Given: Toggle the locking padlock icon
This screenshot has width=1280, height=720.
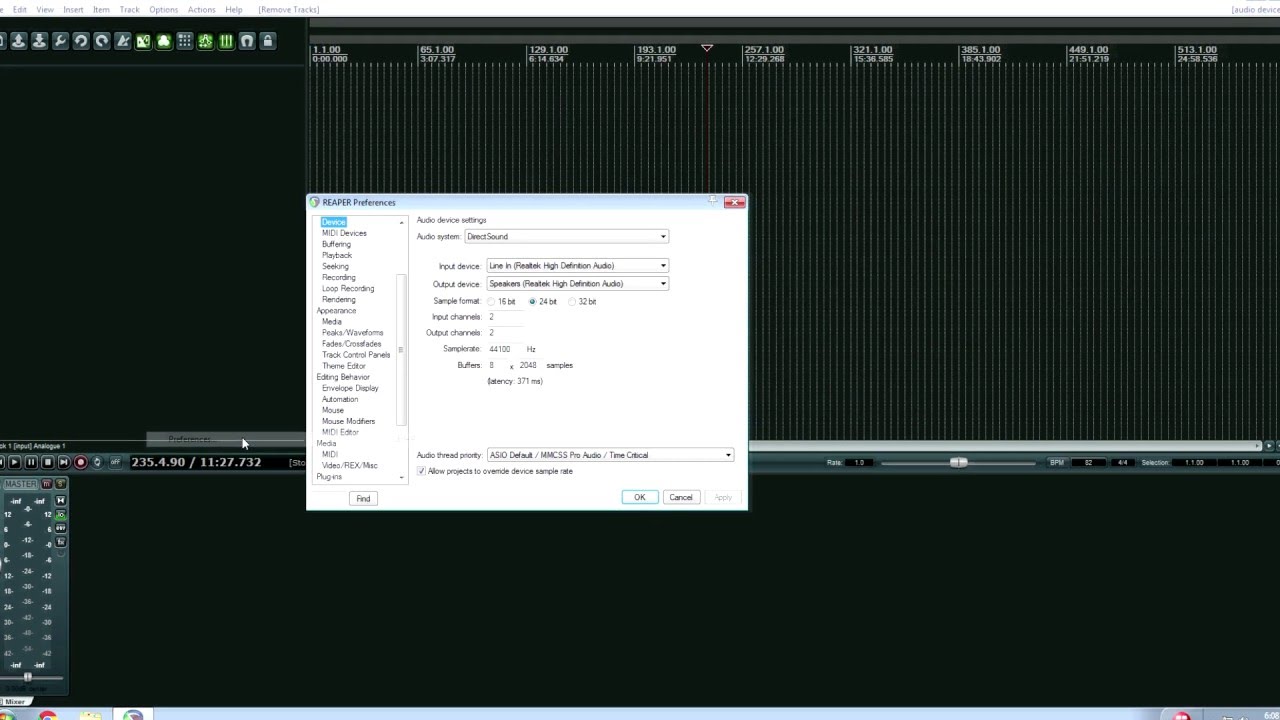Looking at the screenshot, I should tap(267, 41).
